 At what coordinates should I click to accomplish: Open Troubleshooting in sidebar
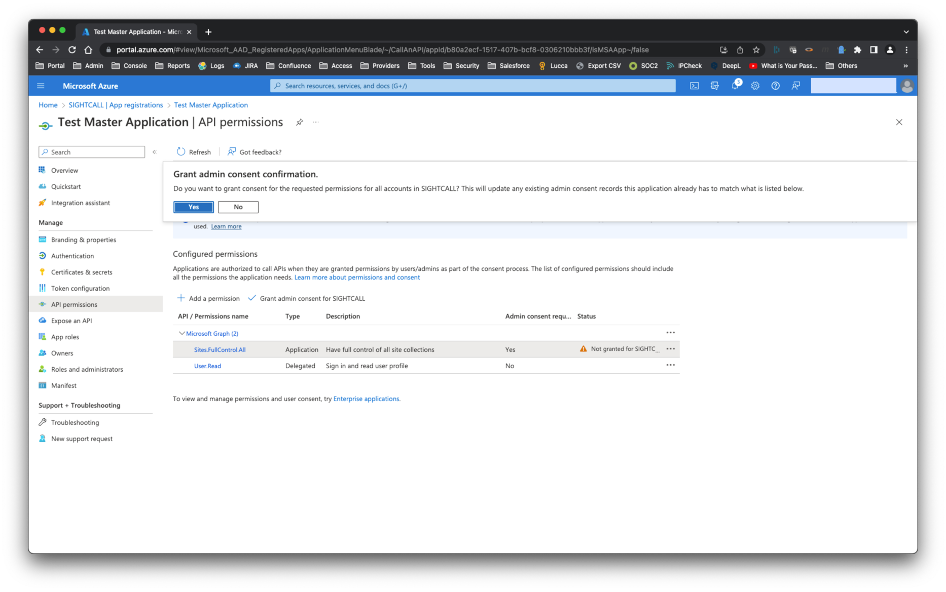pos(75,422)
